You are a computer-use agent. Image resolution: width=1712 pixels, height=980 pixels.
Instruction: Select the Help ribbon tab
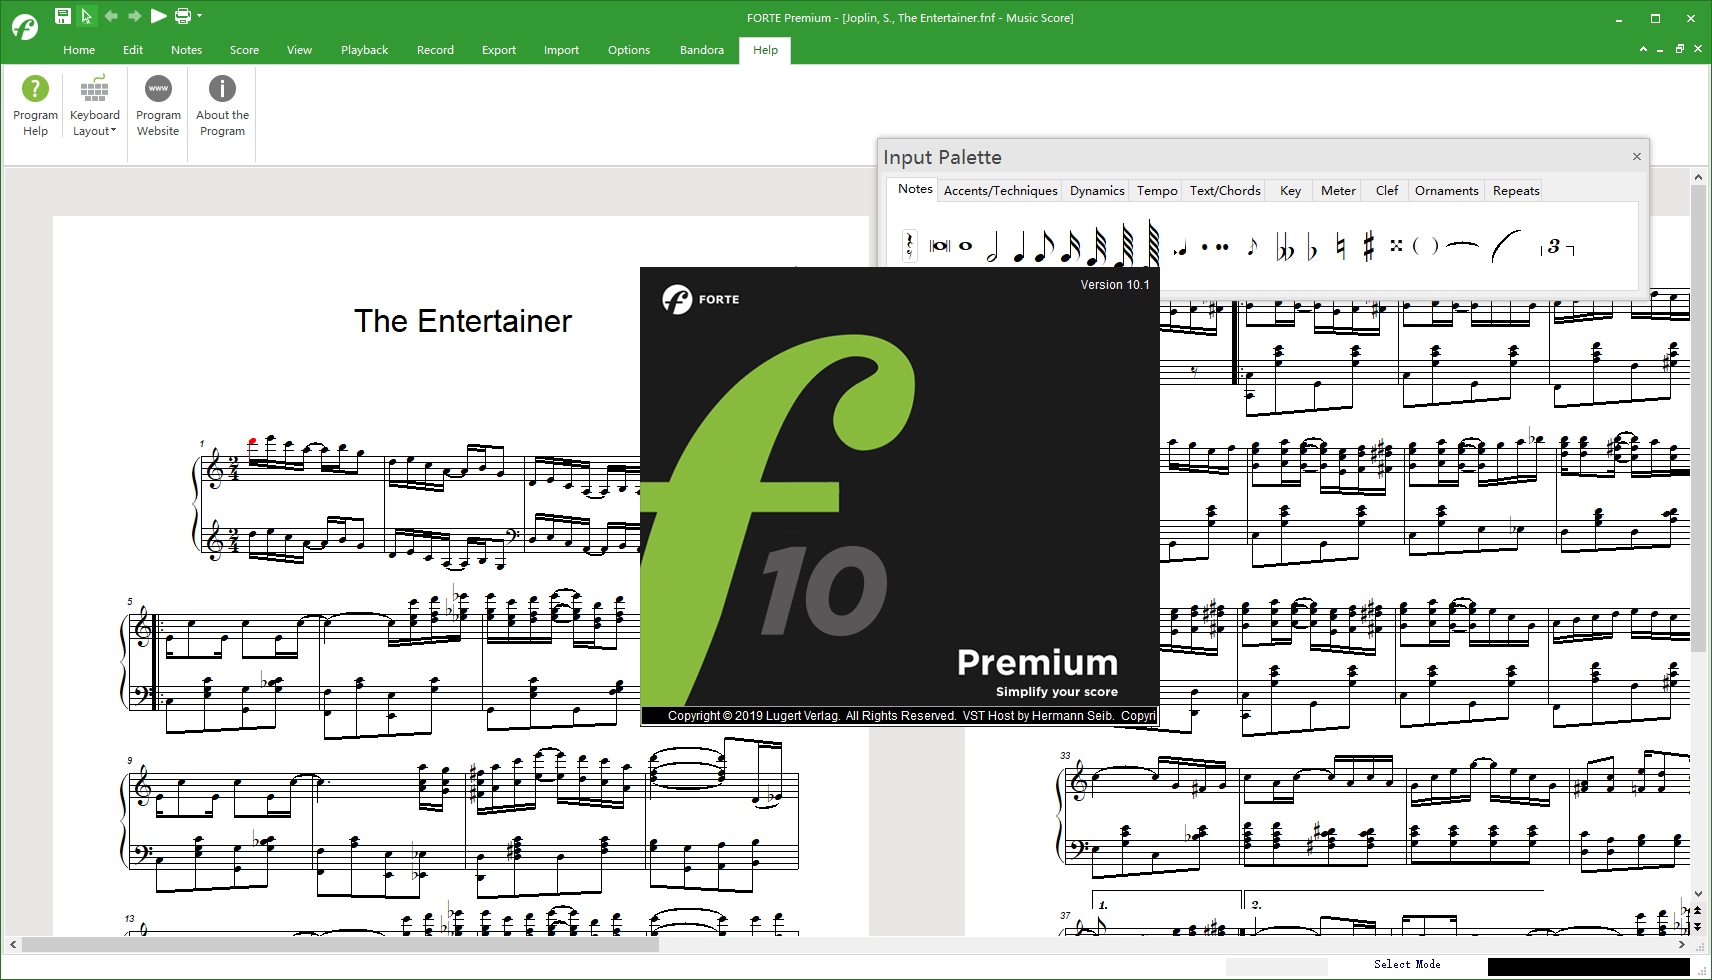(x=765, y=50)
